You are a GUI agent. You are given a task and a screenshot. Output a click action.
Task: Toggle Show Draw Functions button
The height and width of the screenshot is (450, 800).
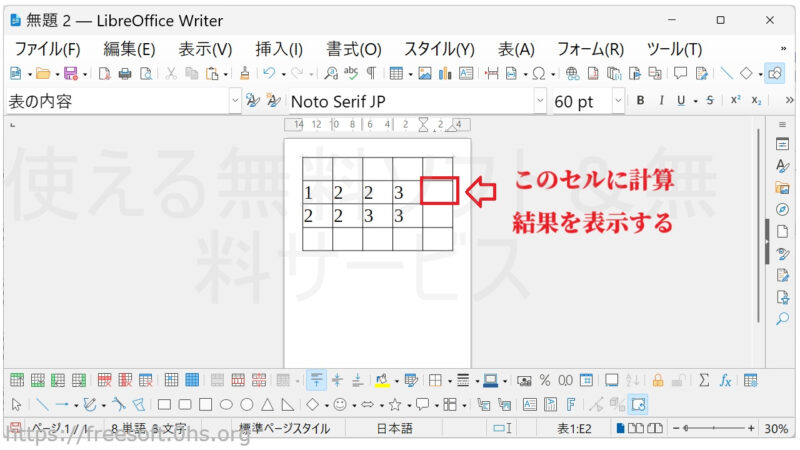point(774,73)
